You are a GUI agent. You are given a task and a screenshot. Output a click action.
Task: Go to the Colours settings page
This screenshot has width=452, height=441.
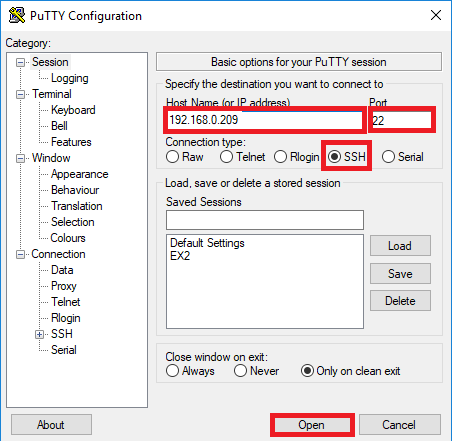(x=68, y=238)
